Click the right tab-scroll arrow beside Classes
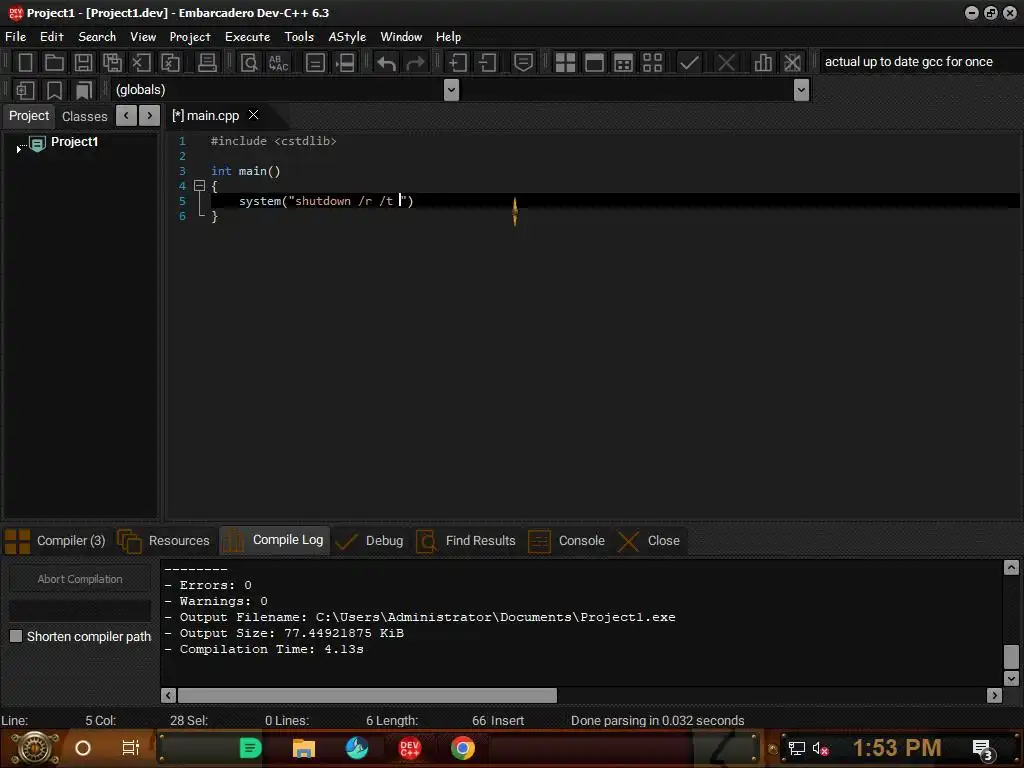The image size is (1024, 768). (x=150, y=116)
